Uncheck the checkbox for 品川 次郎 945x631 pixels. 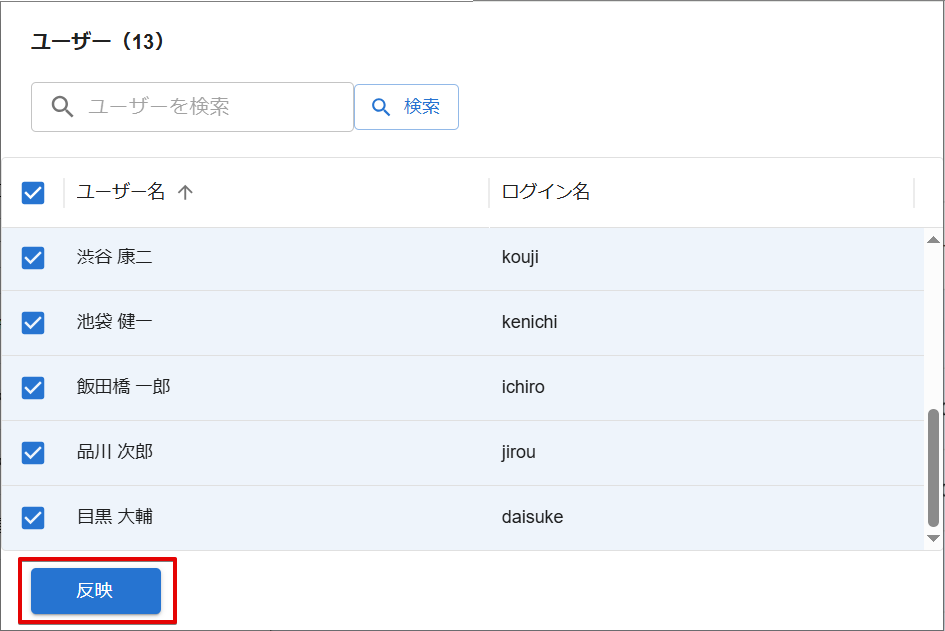point(33,453)
